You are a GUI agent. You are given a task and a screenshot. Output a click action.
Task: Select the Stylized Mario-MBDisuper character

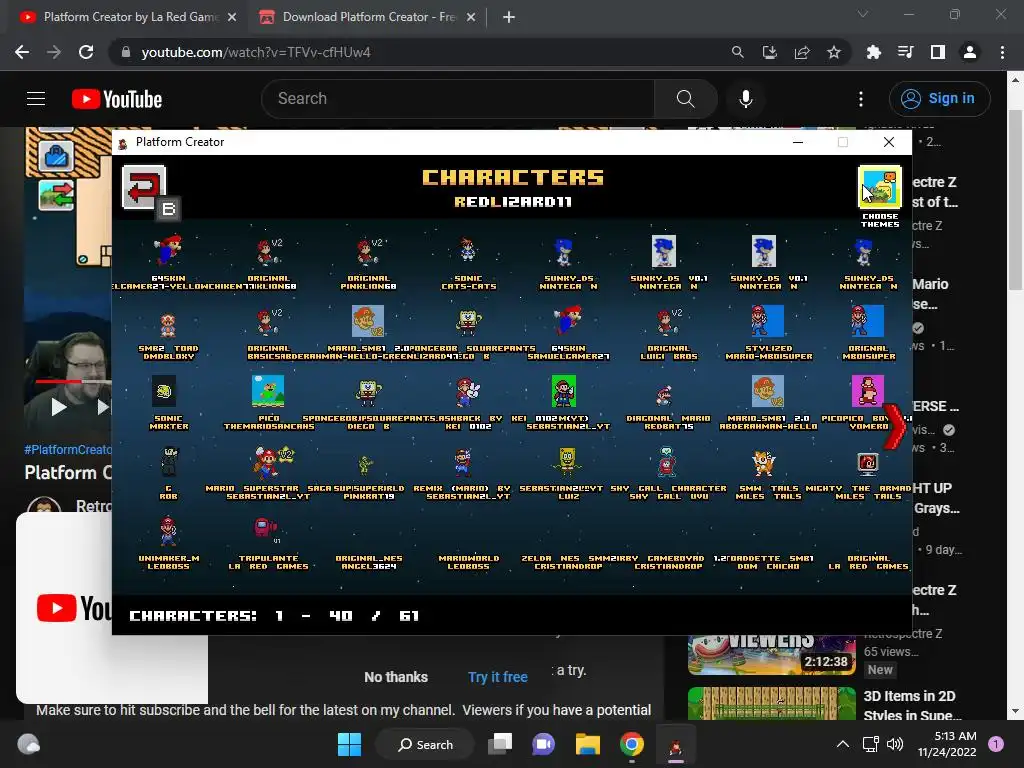[x=768, y=321]
